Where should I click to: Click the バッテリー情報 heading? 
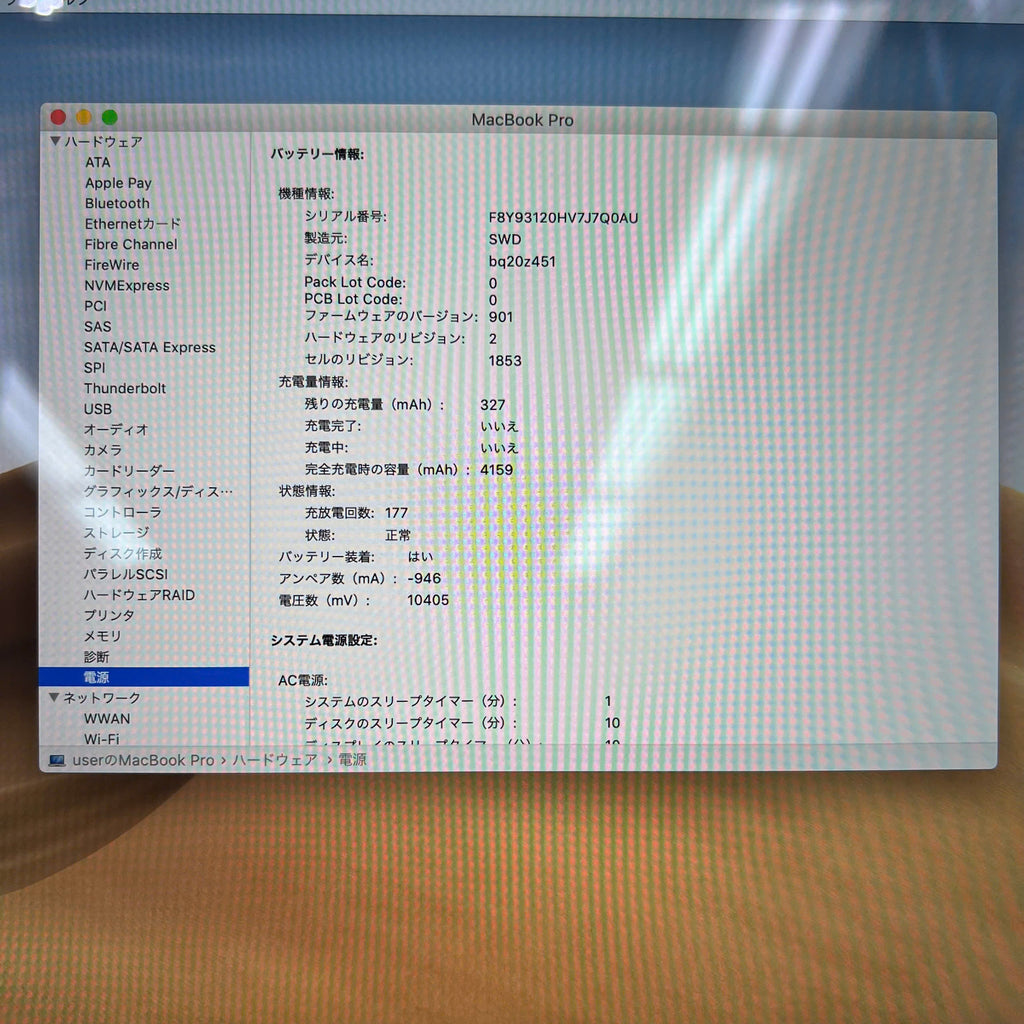317,154
